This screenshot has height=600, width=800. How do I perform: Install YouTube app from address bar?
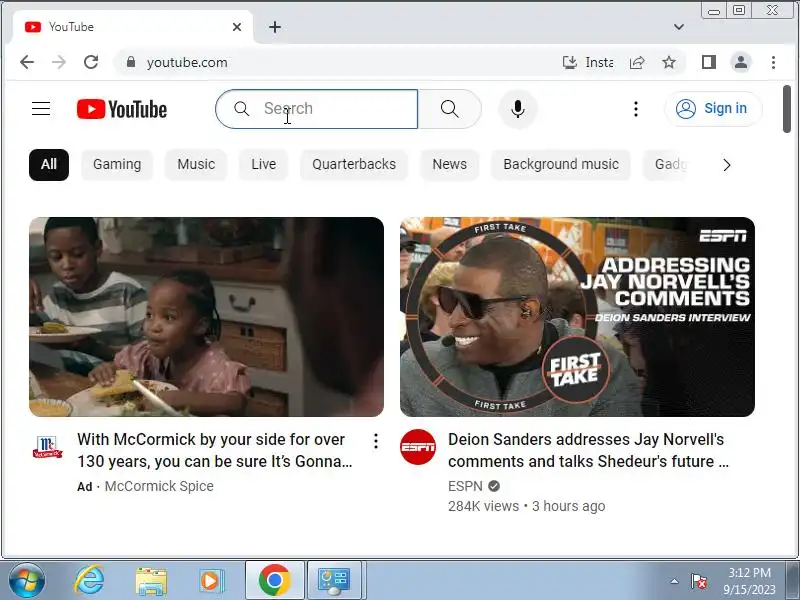588,62
